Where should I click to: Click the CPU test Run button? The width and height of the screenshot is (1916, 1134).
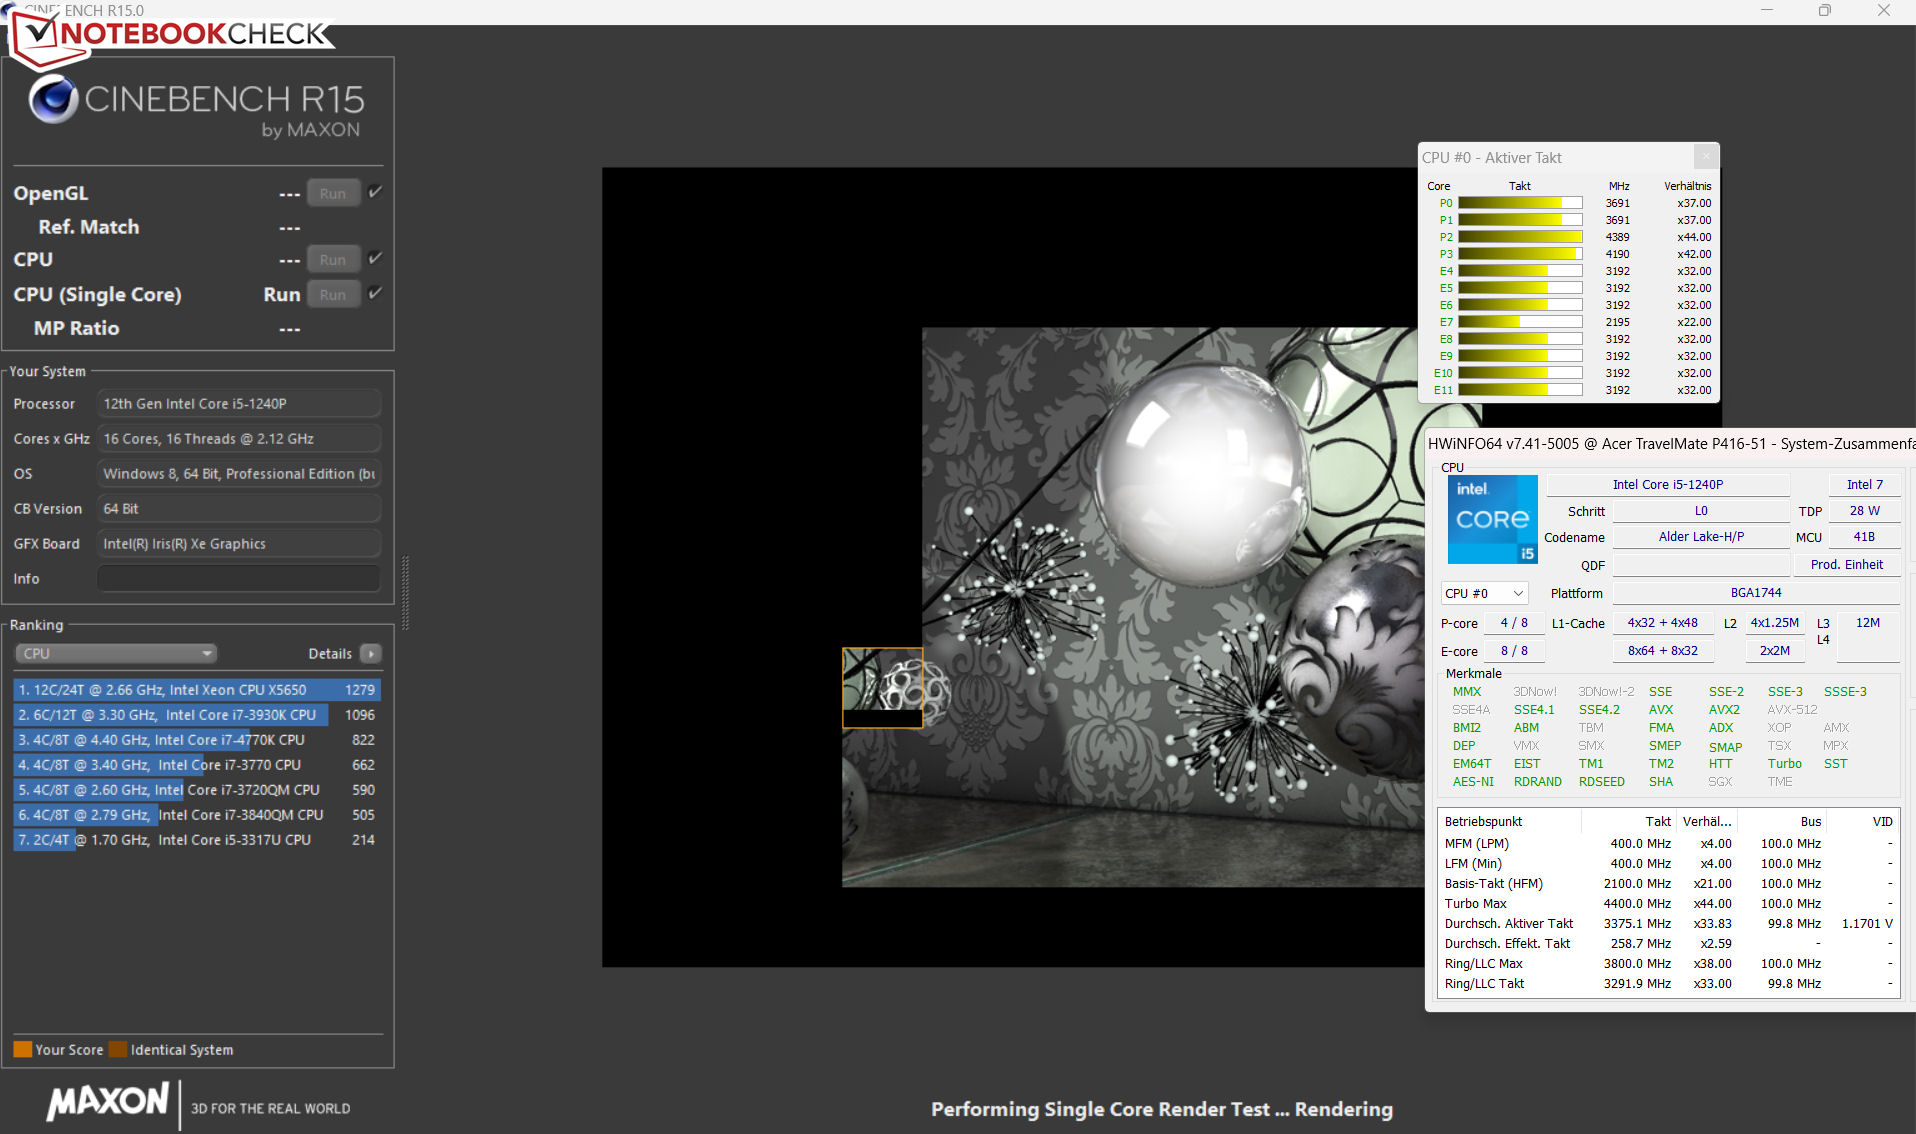pos(333,260)
